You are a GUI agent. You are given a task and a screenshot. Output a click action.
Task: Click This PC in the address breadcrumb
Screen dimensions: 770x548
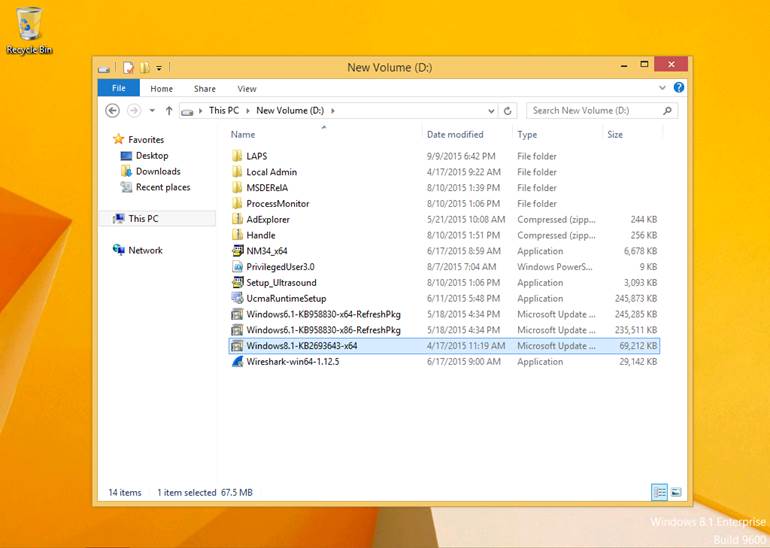point(224,111)
